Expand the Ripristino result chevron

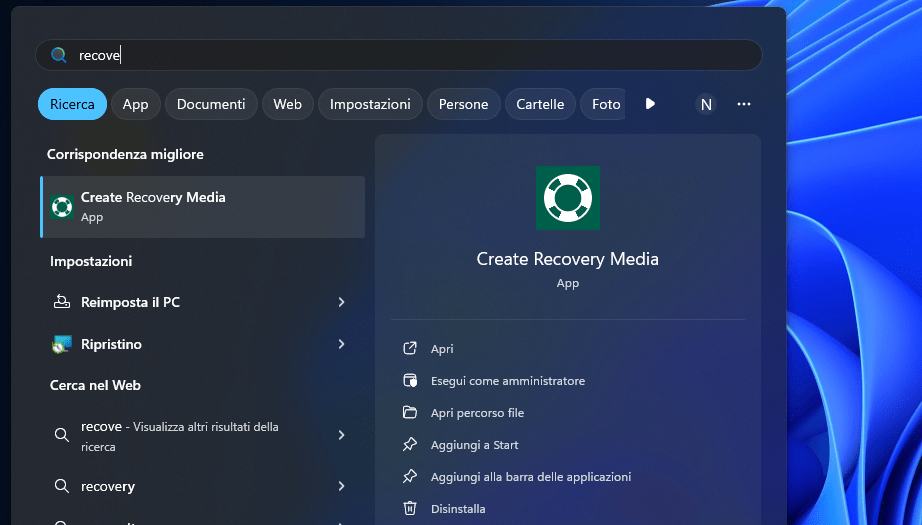pos(341,344)
